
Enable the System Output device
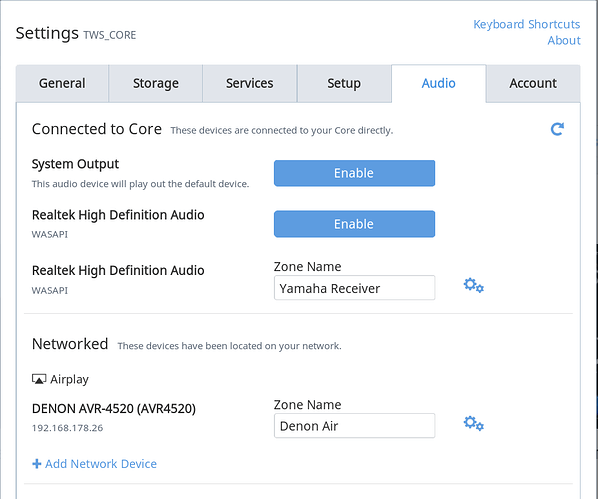tap(354, 173)
